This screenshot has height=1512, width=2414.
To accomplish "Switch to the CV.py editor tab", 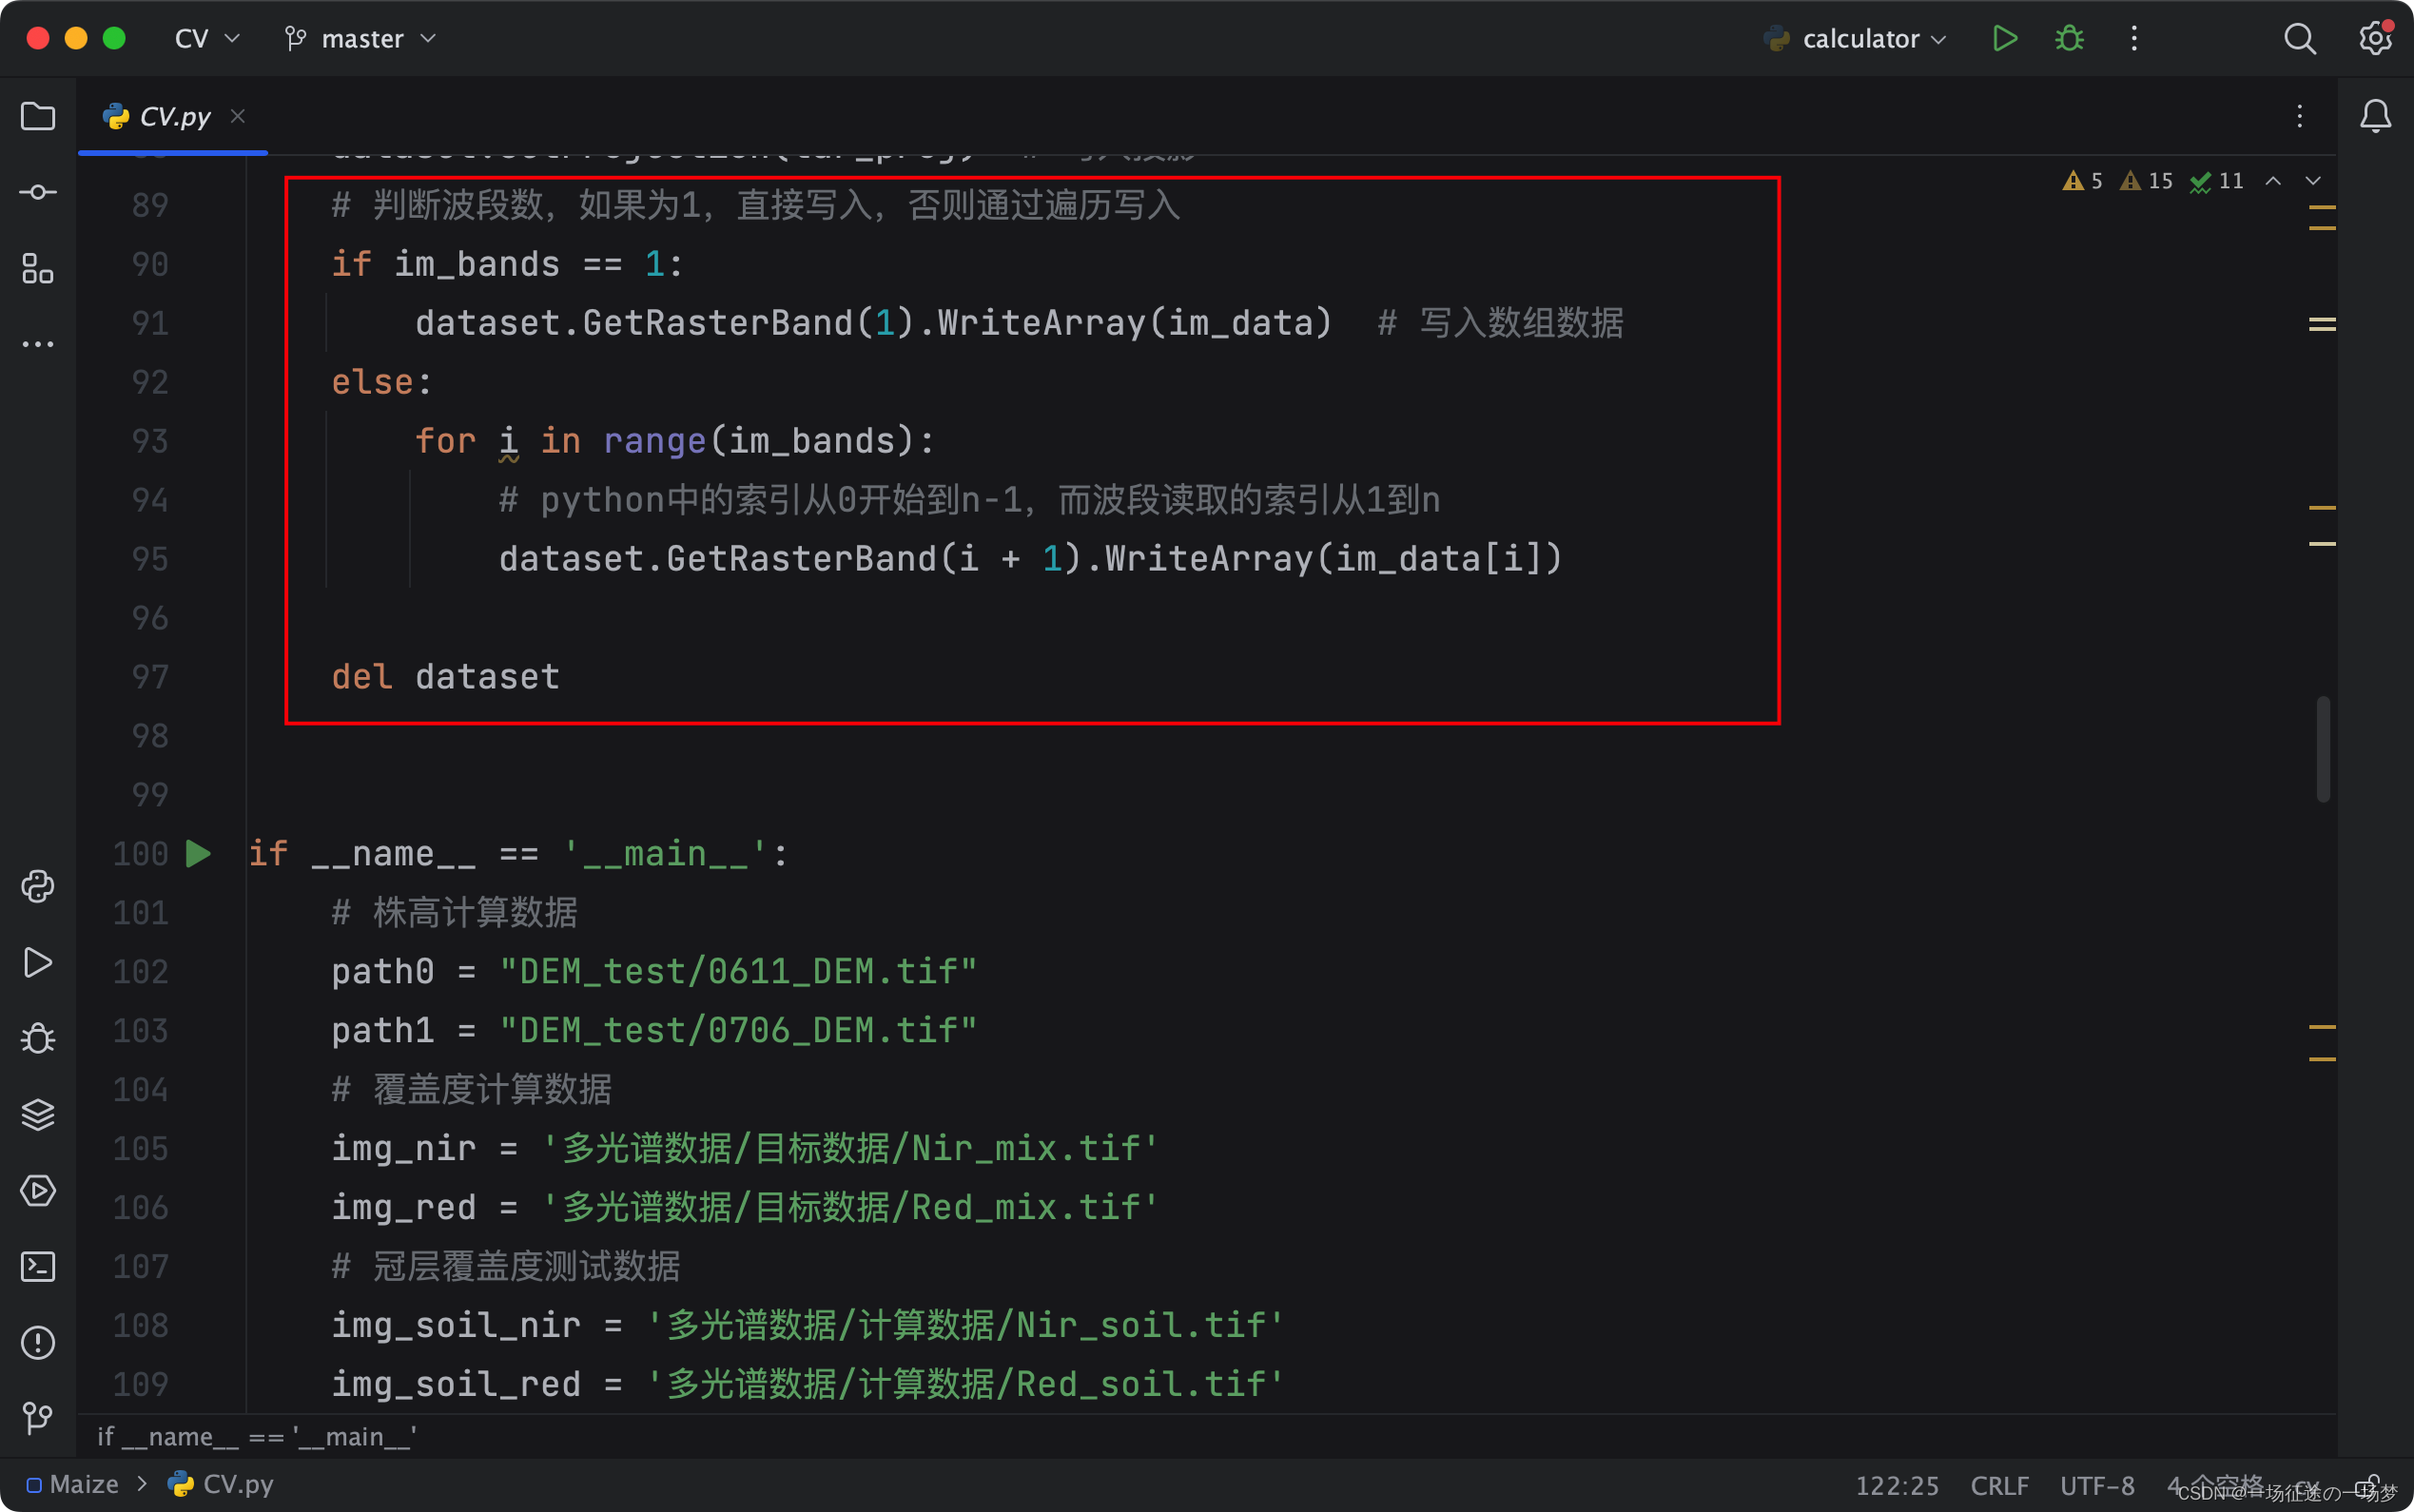I will [x=172, y=116].
